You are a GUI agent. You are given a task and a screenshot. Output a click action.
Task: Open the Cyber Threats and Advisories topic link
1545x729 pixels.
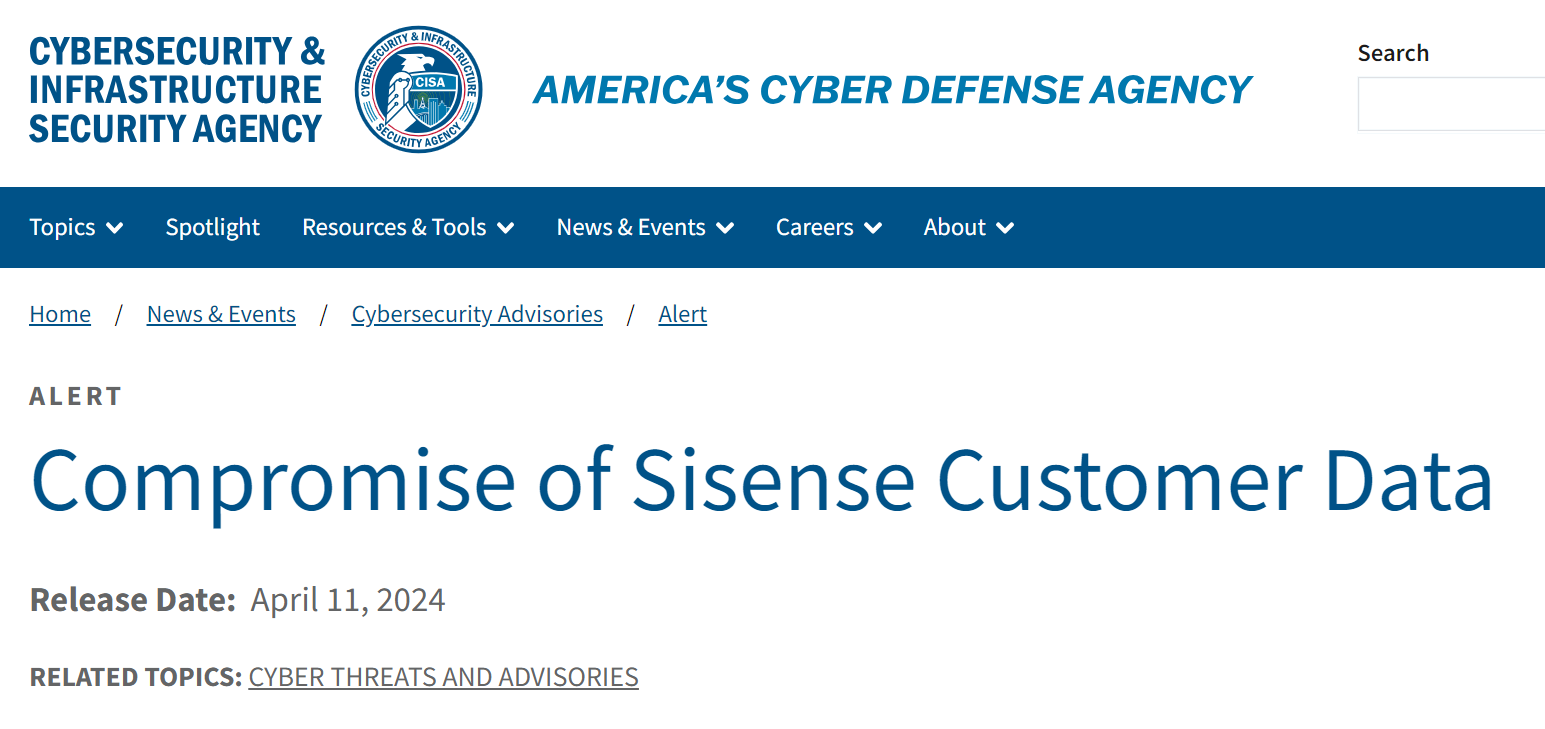[443, 677]
